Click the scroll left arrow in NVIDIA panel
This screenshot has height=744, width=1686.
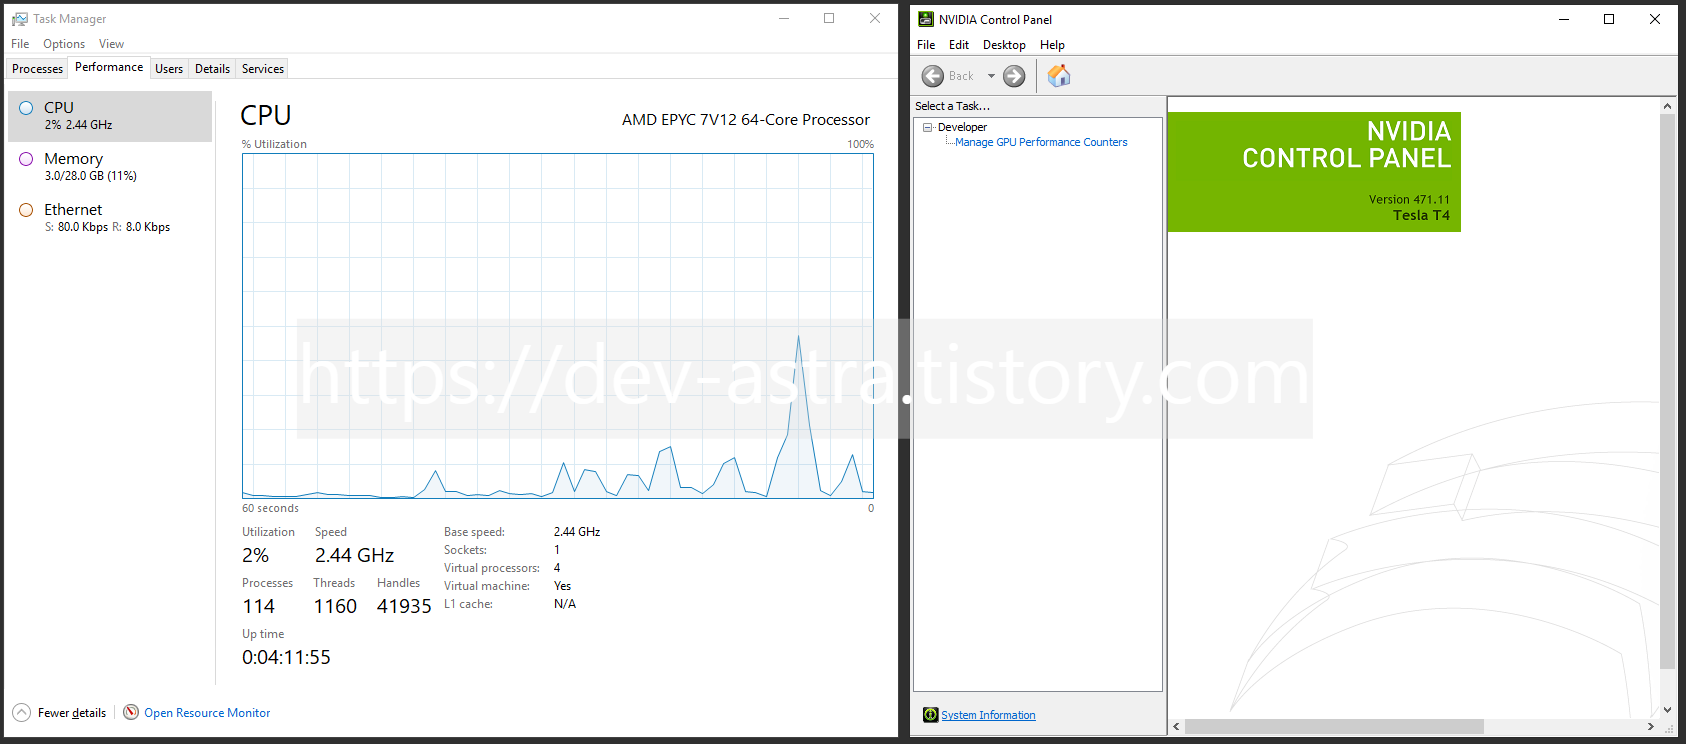coord(1177,727)
